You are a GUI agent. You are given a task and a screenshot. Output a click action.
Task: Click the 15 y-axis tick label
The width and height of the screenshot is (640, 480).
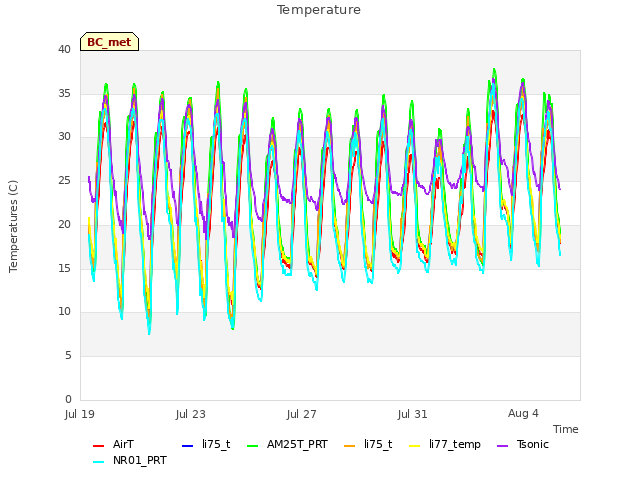click(64, 269)
